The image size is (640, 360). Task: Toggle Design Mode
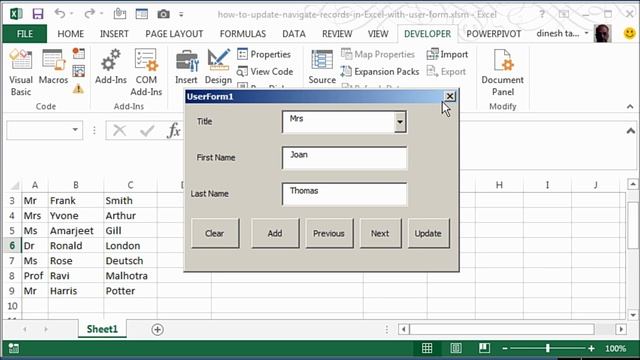(x=218, y=67)
